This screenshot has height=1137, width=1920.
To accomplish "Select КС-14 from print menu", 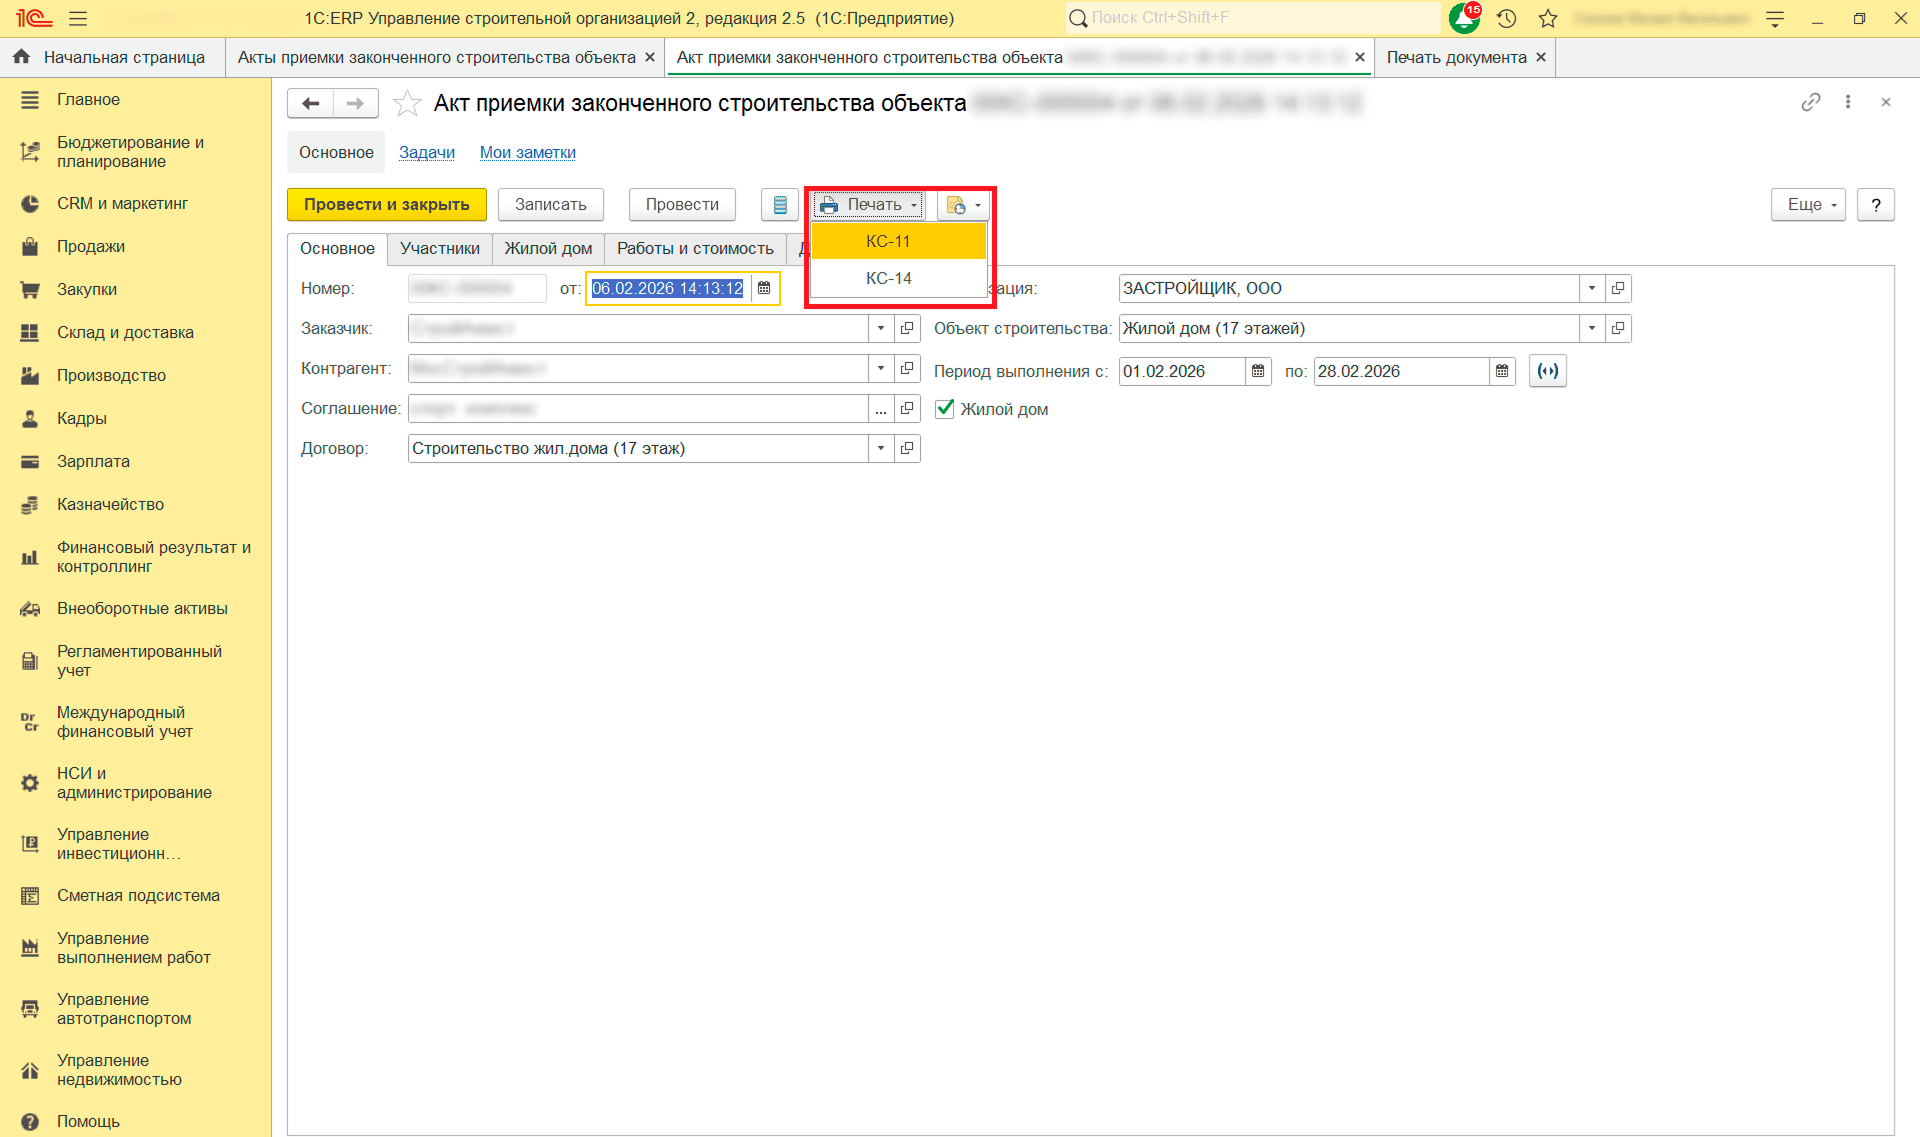I will (888, 278).
